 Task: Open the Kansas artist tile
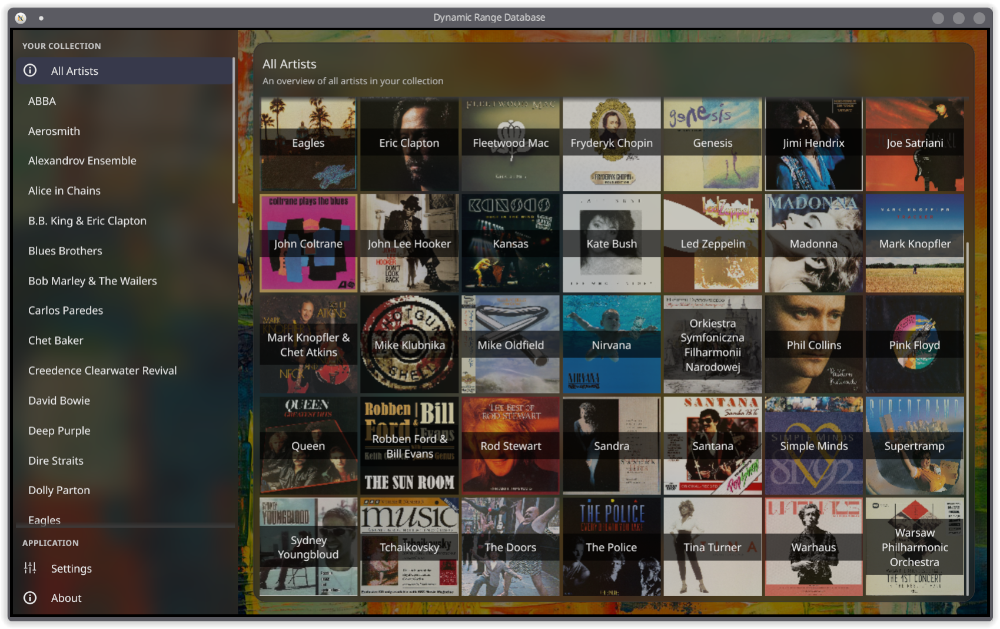coord(510,244)
